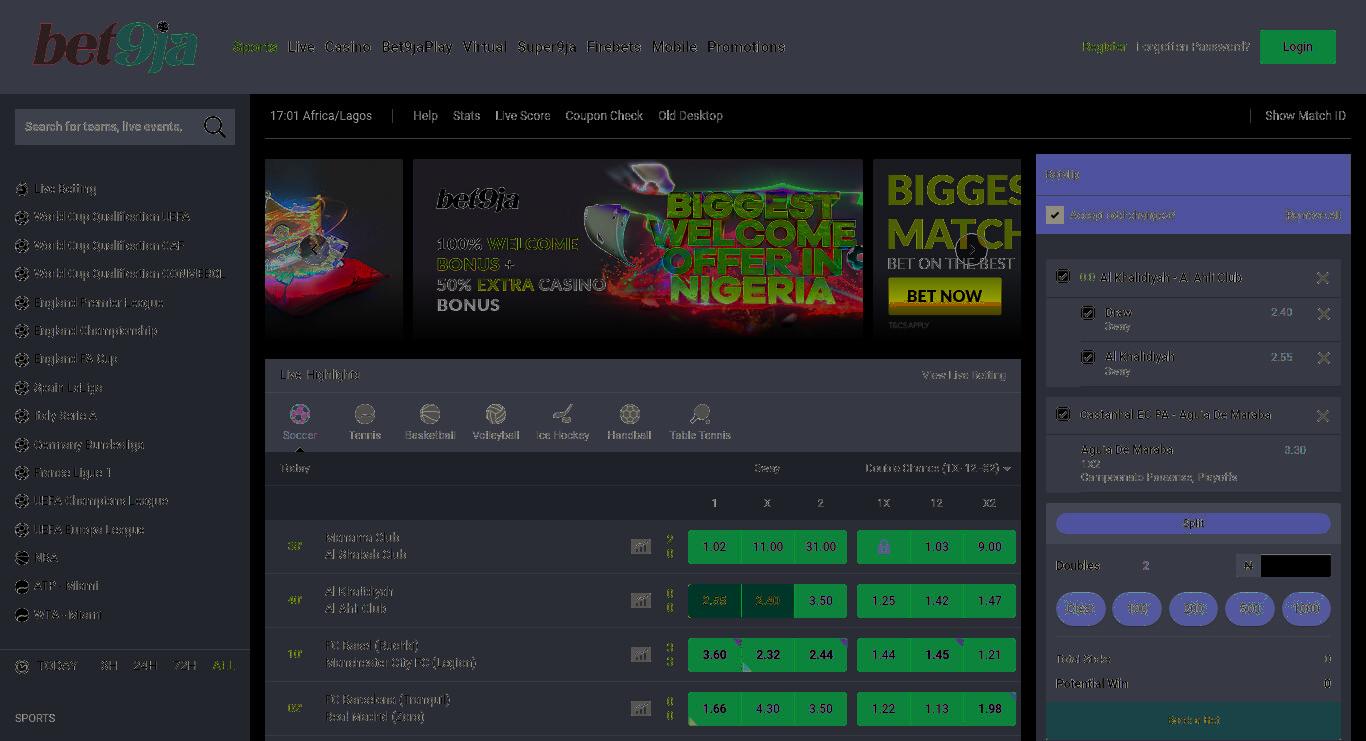The height and width of the screenshot is (741, 1366).
Task: Open UEFA Champions League in sidebar
Action: tap(100, 500)
